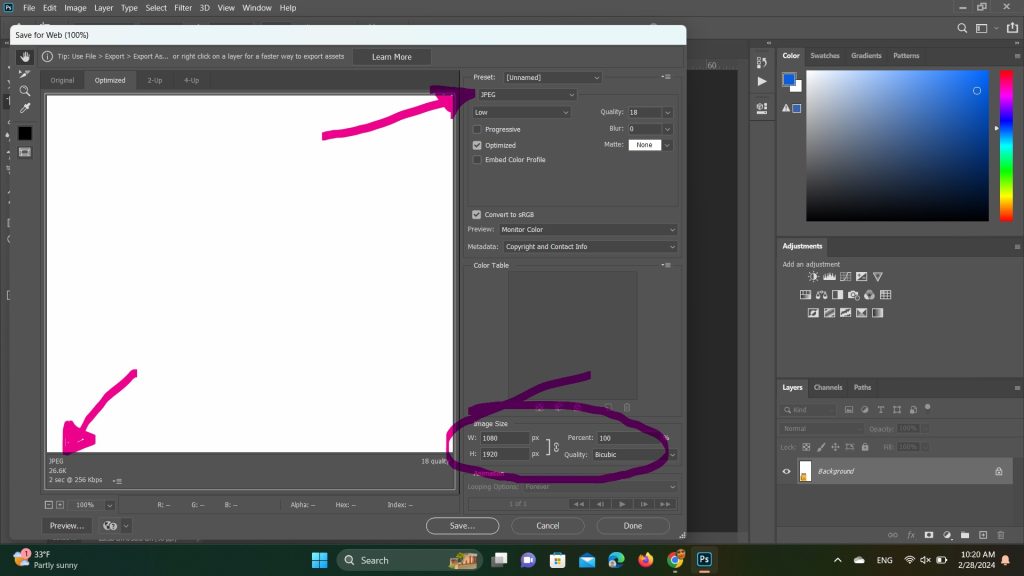Uncheck the Optimized checkbox
This screenshot has width=1024, height=576.
pos(477,145)
